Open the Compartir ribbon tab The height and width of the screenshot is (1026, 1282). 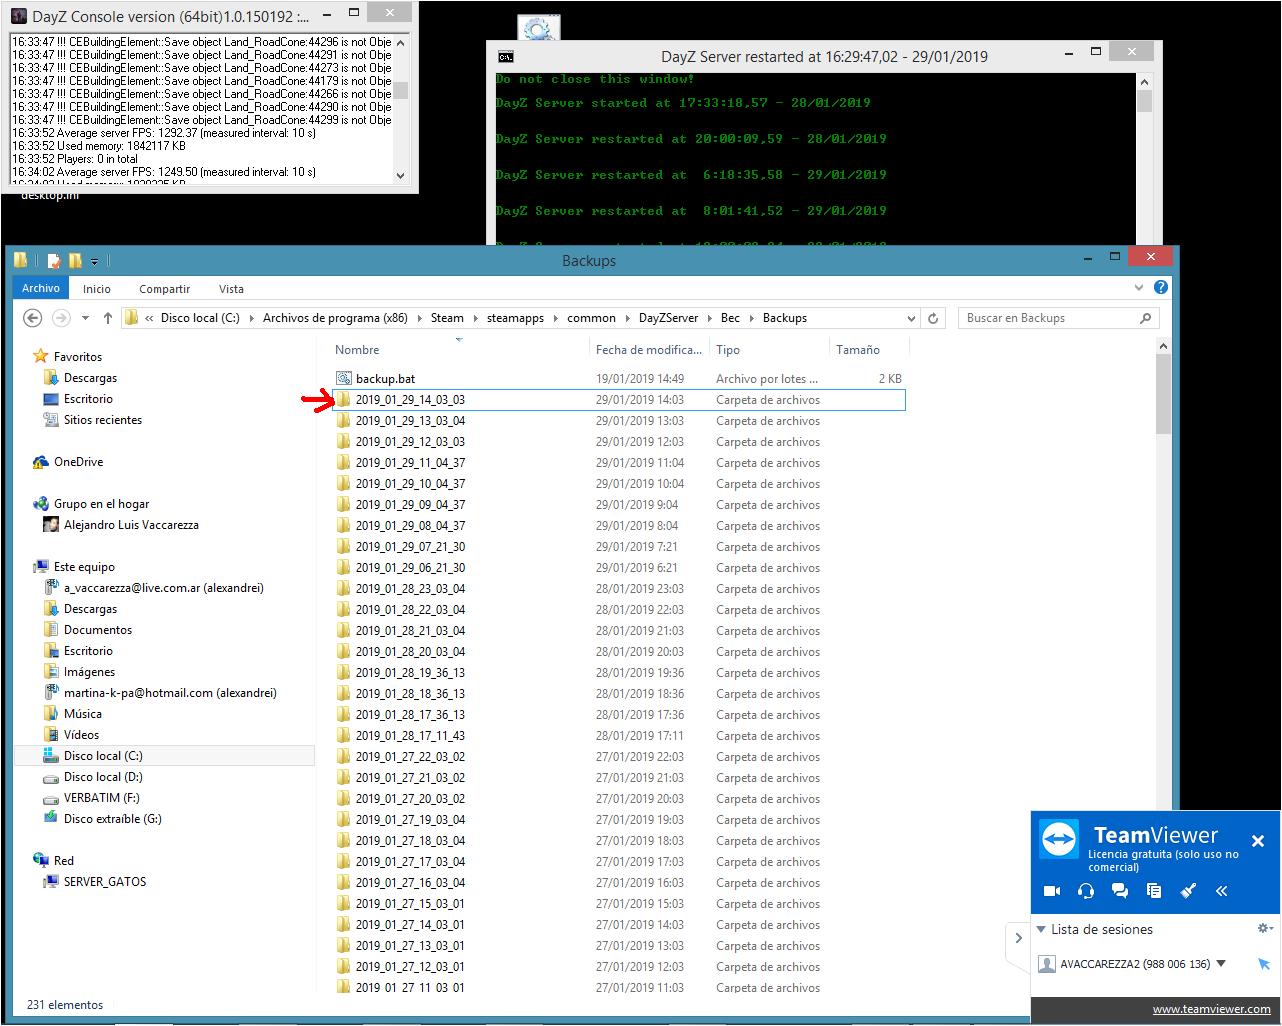pyautogui.click(x=164, y=289)
